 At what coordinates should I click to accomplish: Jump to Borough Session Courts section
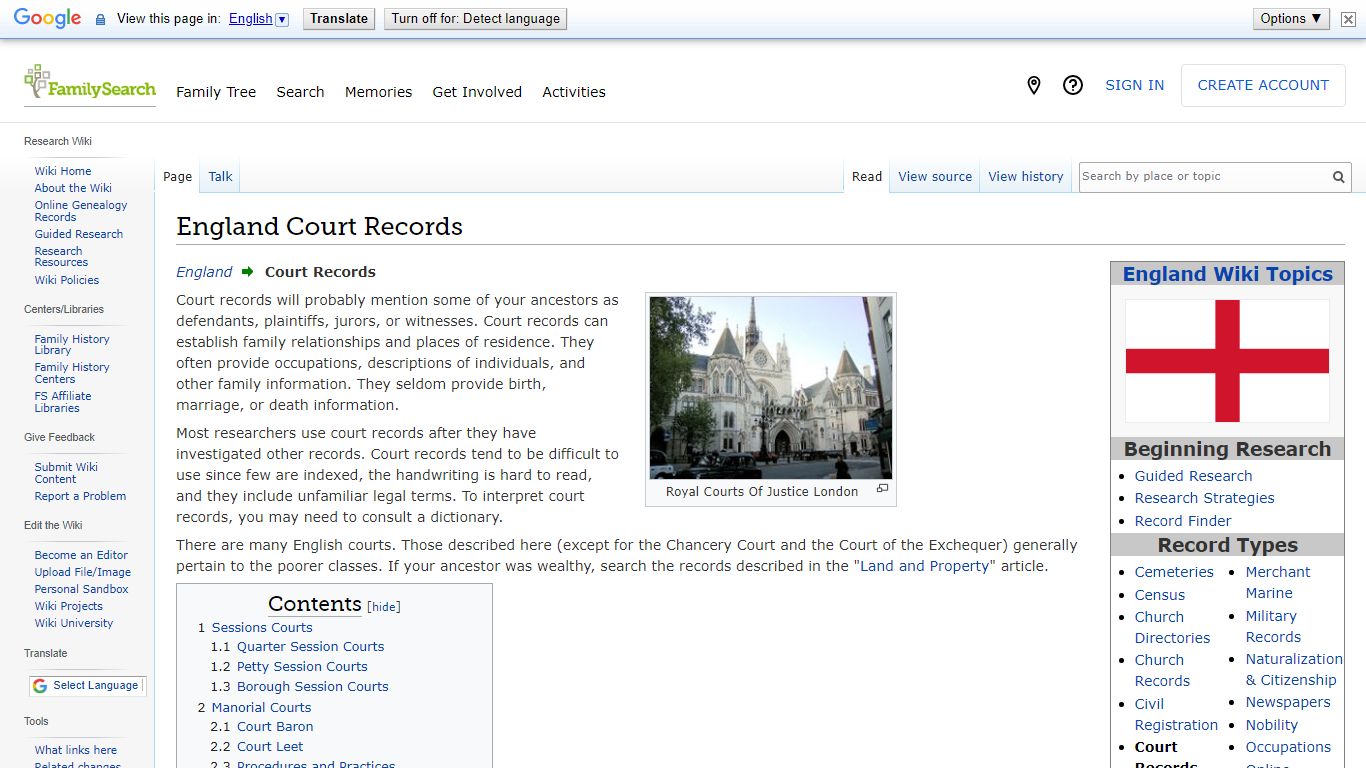313,687
